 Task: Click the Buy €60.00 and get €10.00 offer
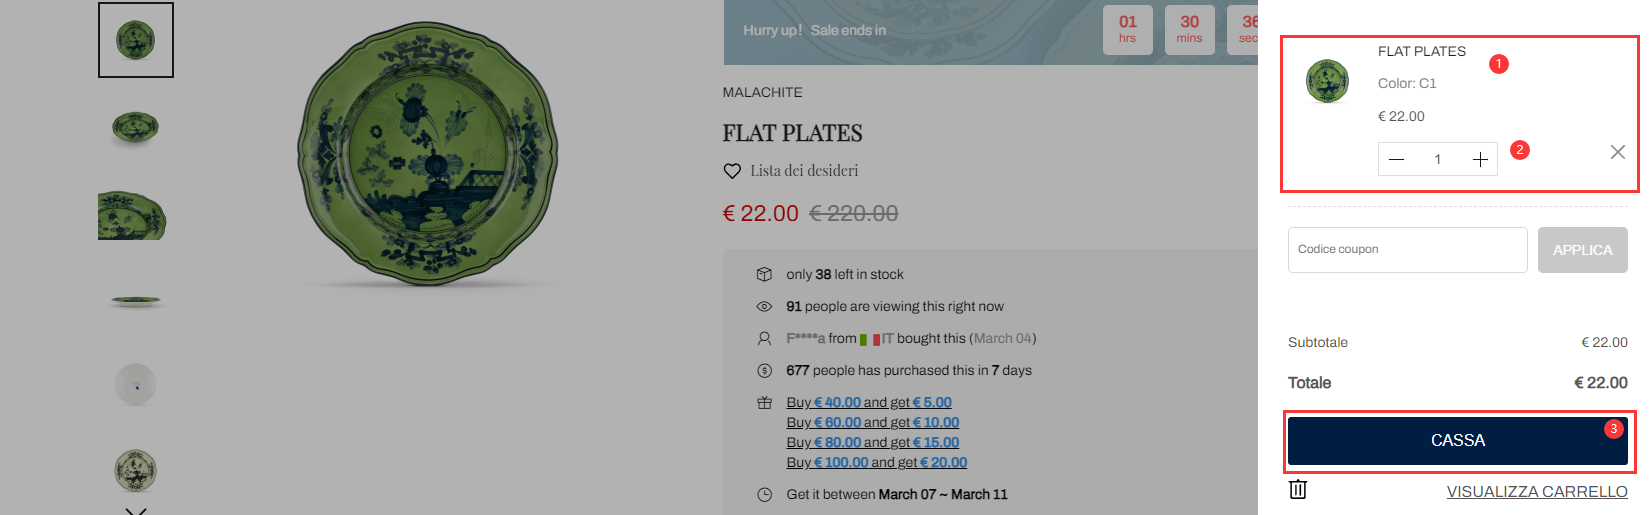pos(872,423)
